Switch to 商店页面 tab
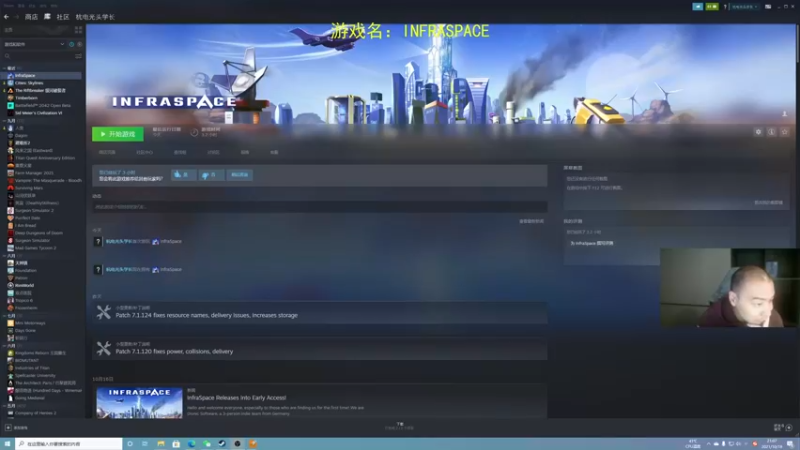Viewport: 800px width, 450px height. (x=107, y=152)
